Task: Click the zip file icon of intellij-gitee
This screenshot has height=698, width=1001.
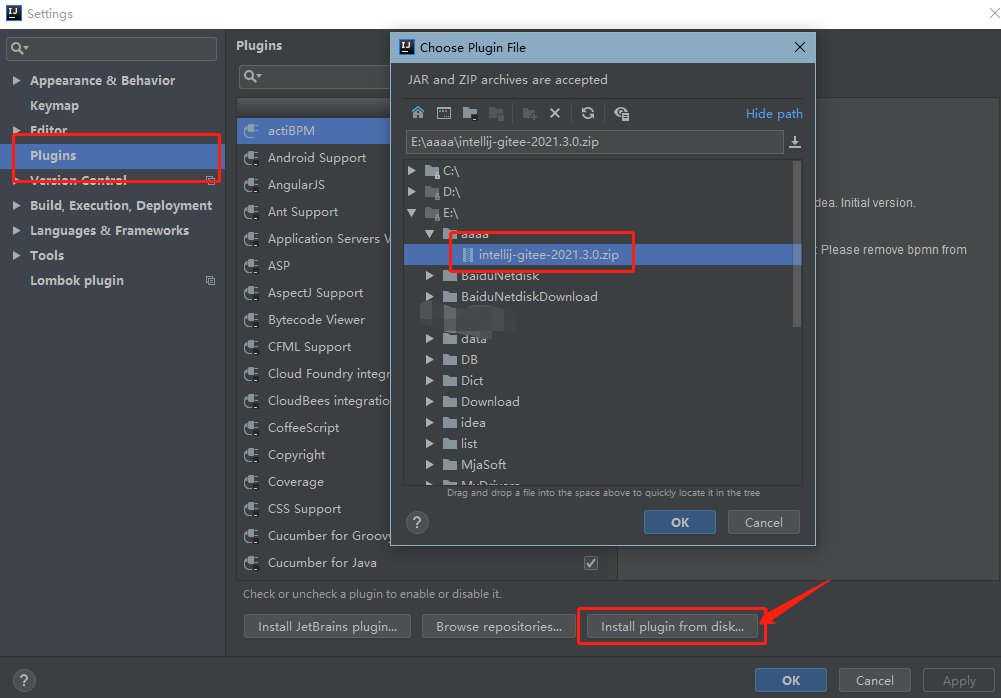Action: (x=467, y=255)
